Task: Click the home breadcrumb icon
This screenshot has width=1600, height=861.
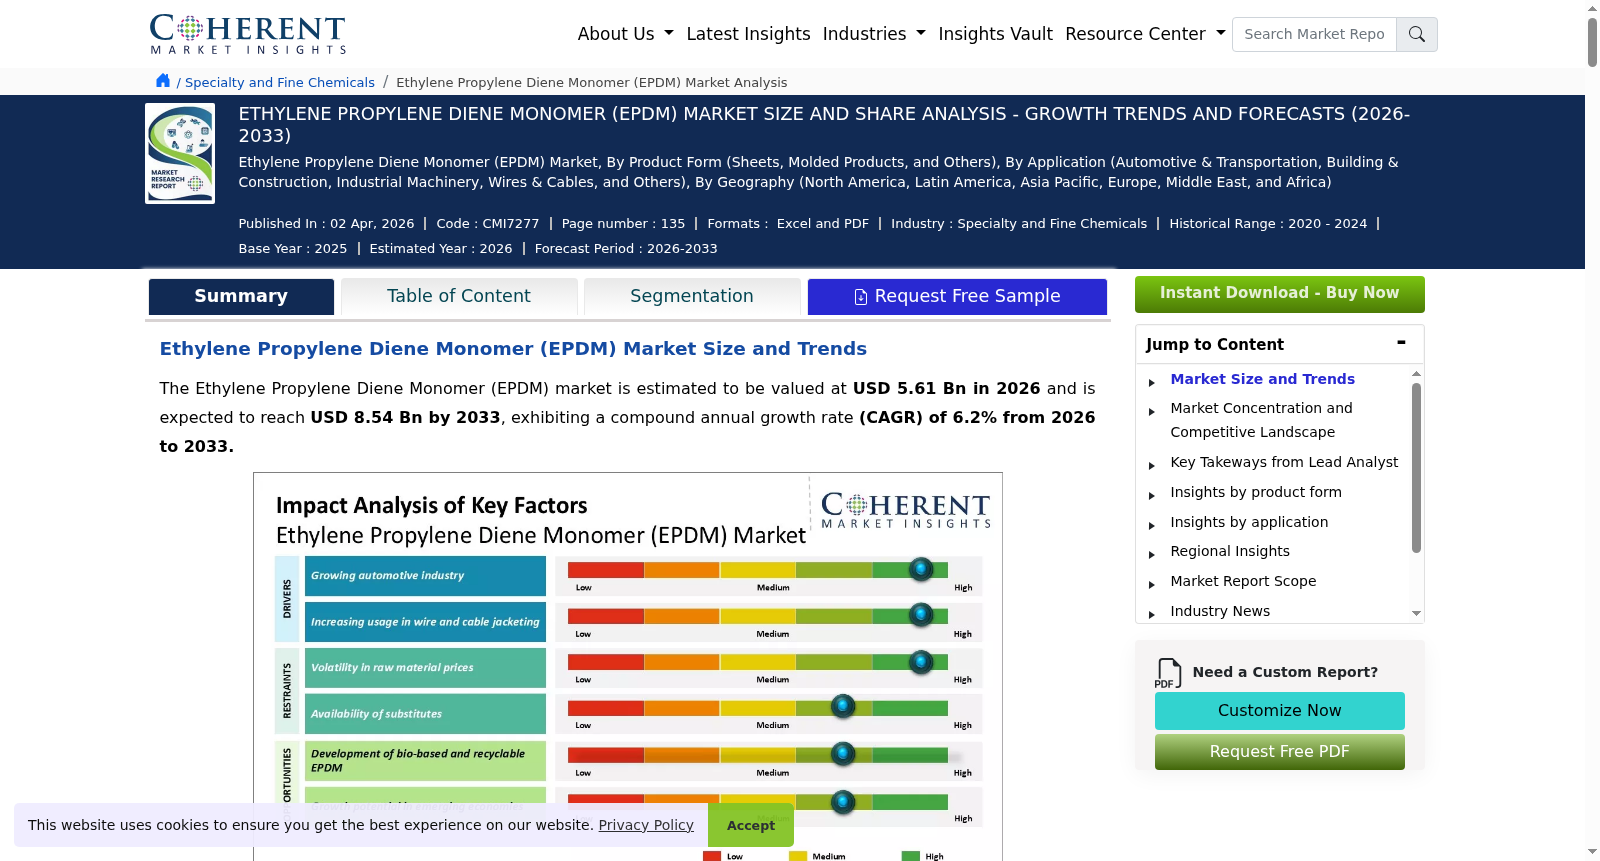Action: point(163,81)
